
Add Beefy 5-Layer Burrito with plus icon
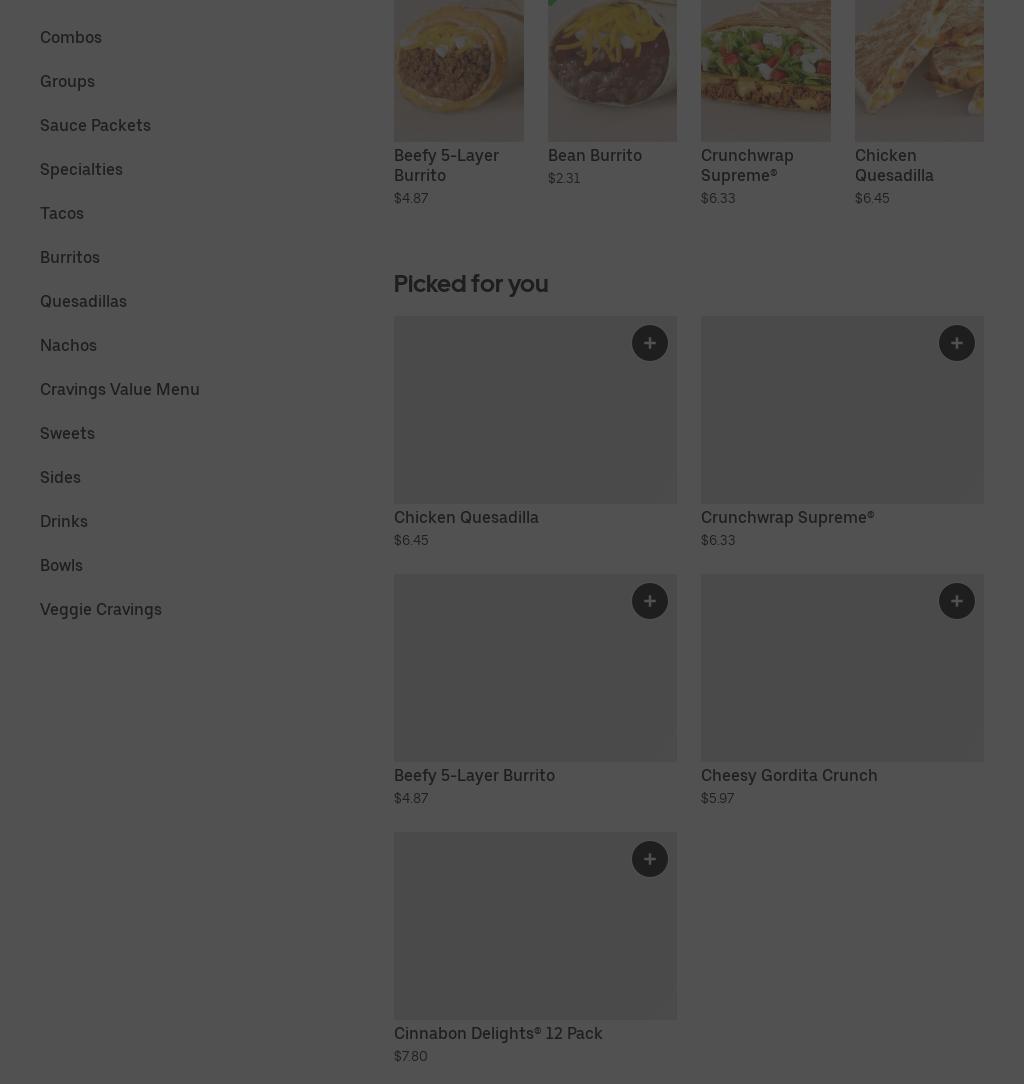click(x=649, y=601)
